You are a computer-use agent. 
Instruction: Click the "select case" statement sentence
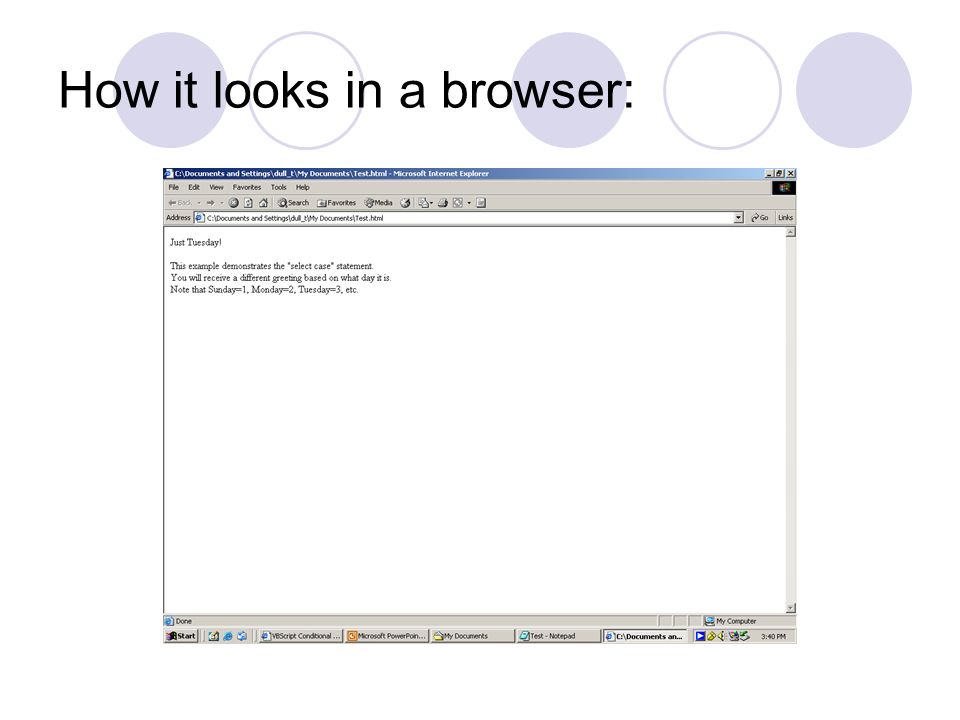coord(272,266)
